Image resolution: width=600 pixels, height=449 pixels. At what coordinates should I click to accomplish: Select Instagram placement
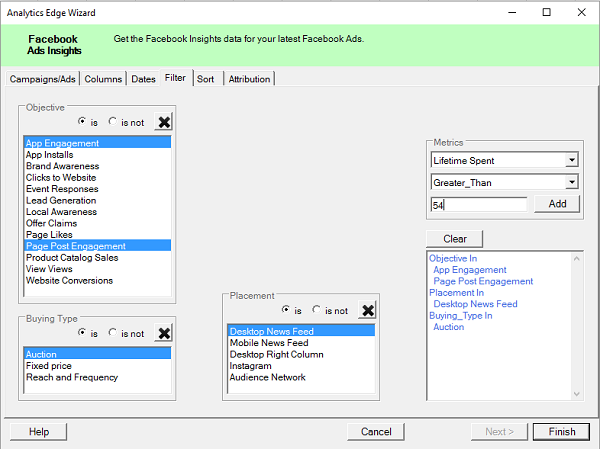(302, 366)
